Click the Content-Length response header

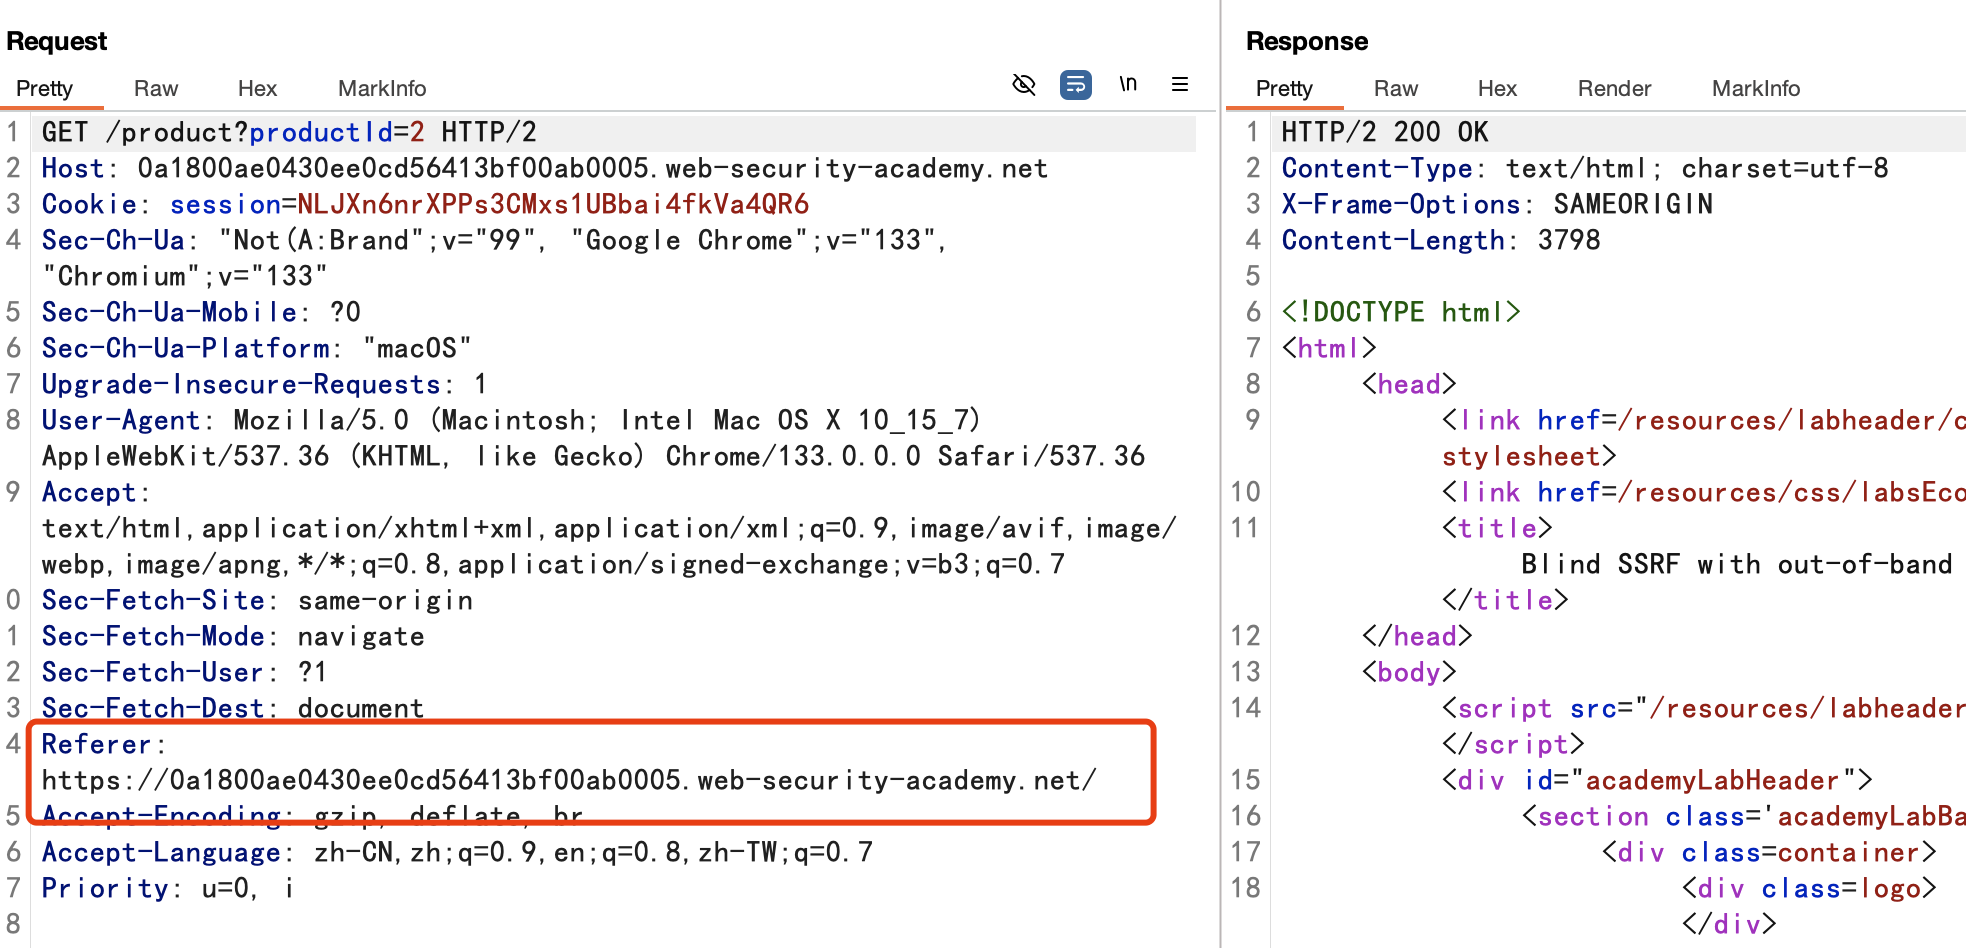(x=1441, y=241)
